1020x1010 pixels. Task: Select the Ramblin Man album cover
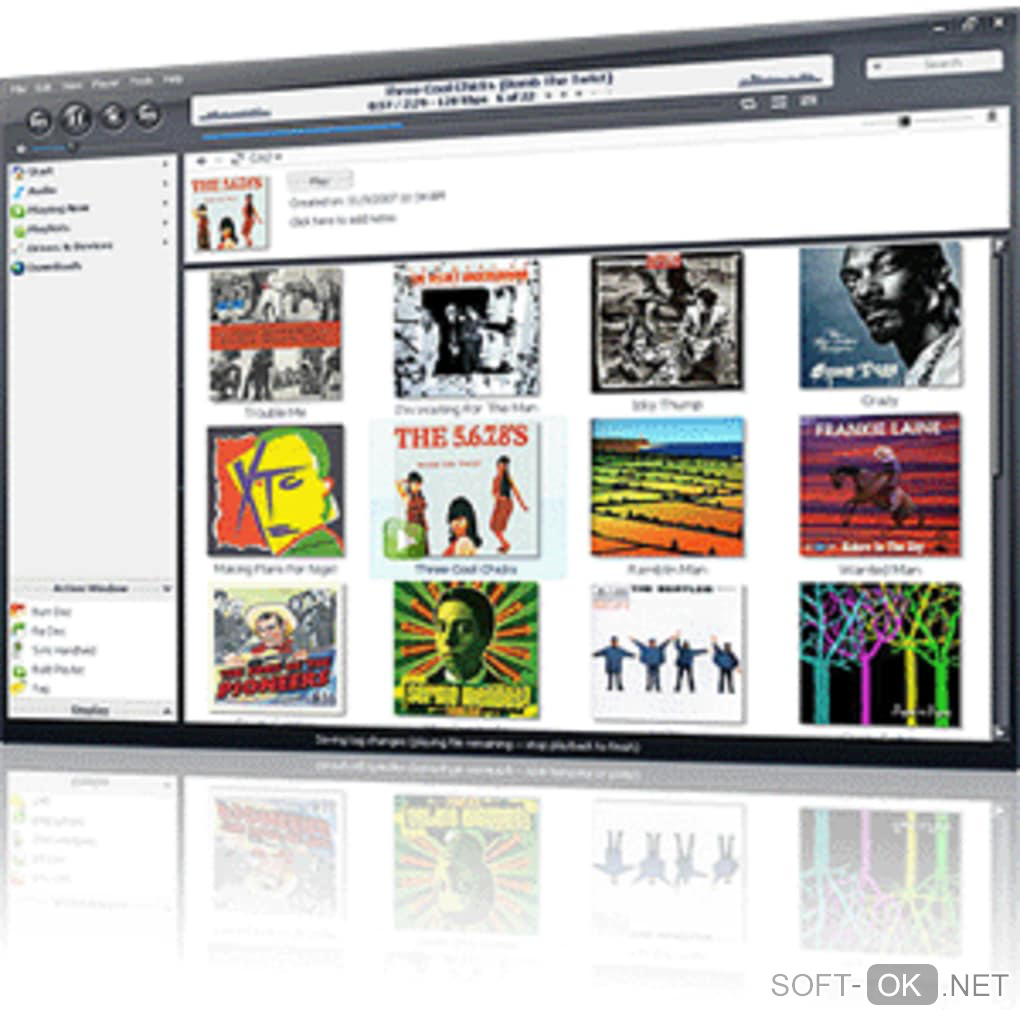coord(667,488)
